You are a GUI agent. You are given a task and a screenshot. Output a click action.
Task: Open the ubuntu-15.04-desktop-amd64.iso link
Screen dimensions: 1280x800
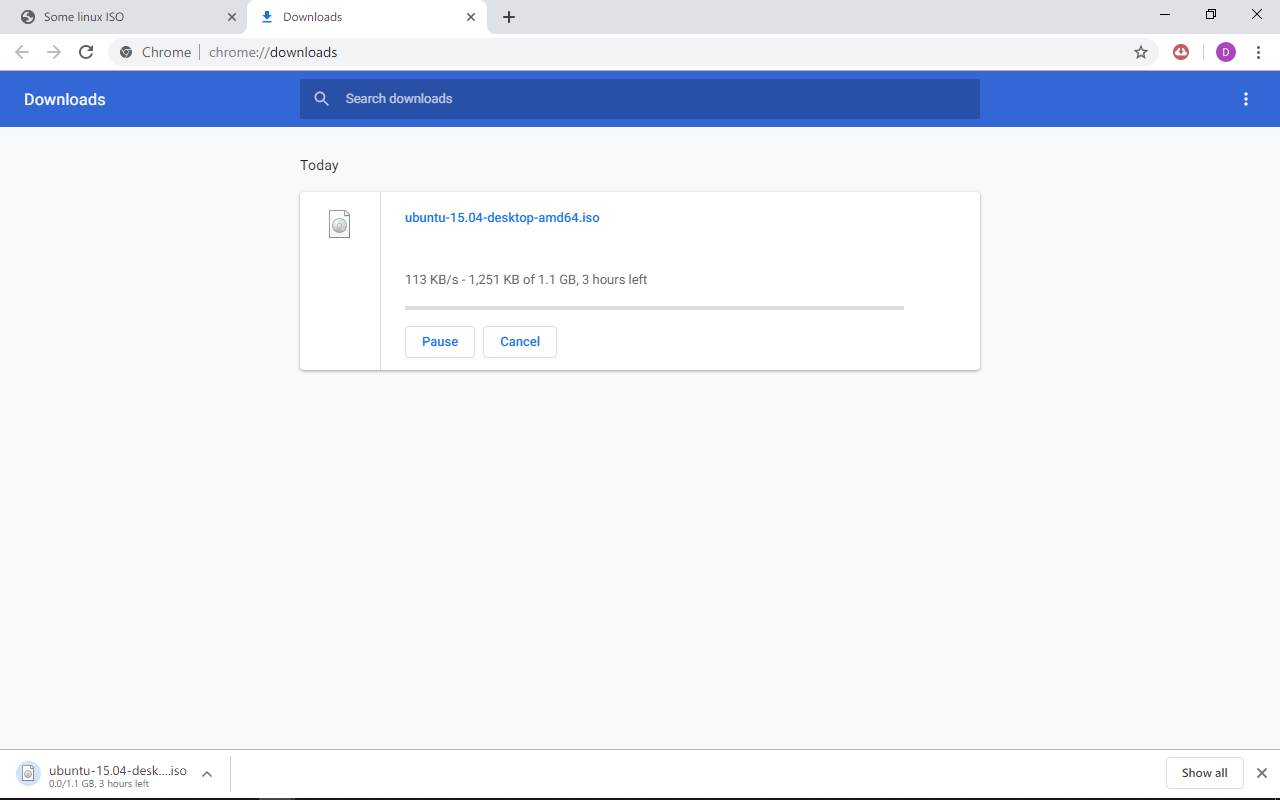pyautogui.click(x=502, y=217)
